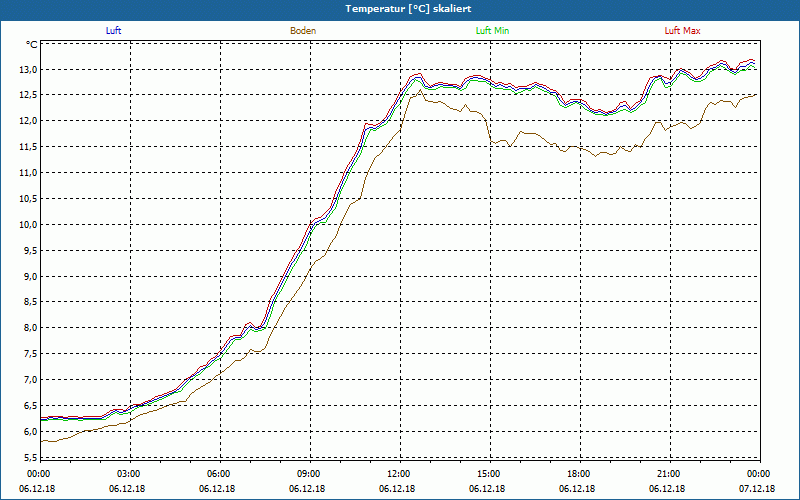Click the blue 'Luft' legend label
This screenshot has width=800, height=500.
[113, 31]
